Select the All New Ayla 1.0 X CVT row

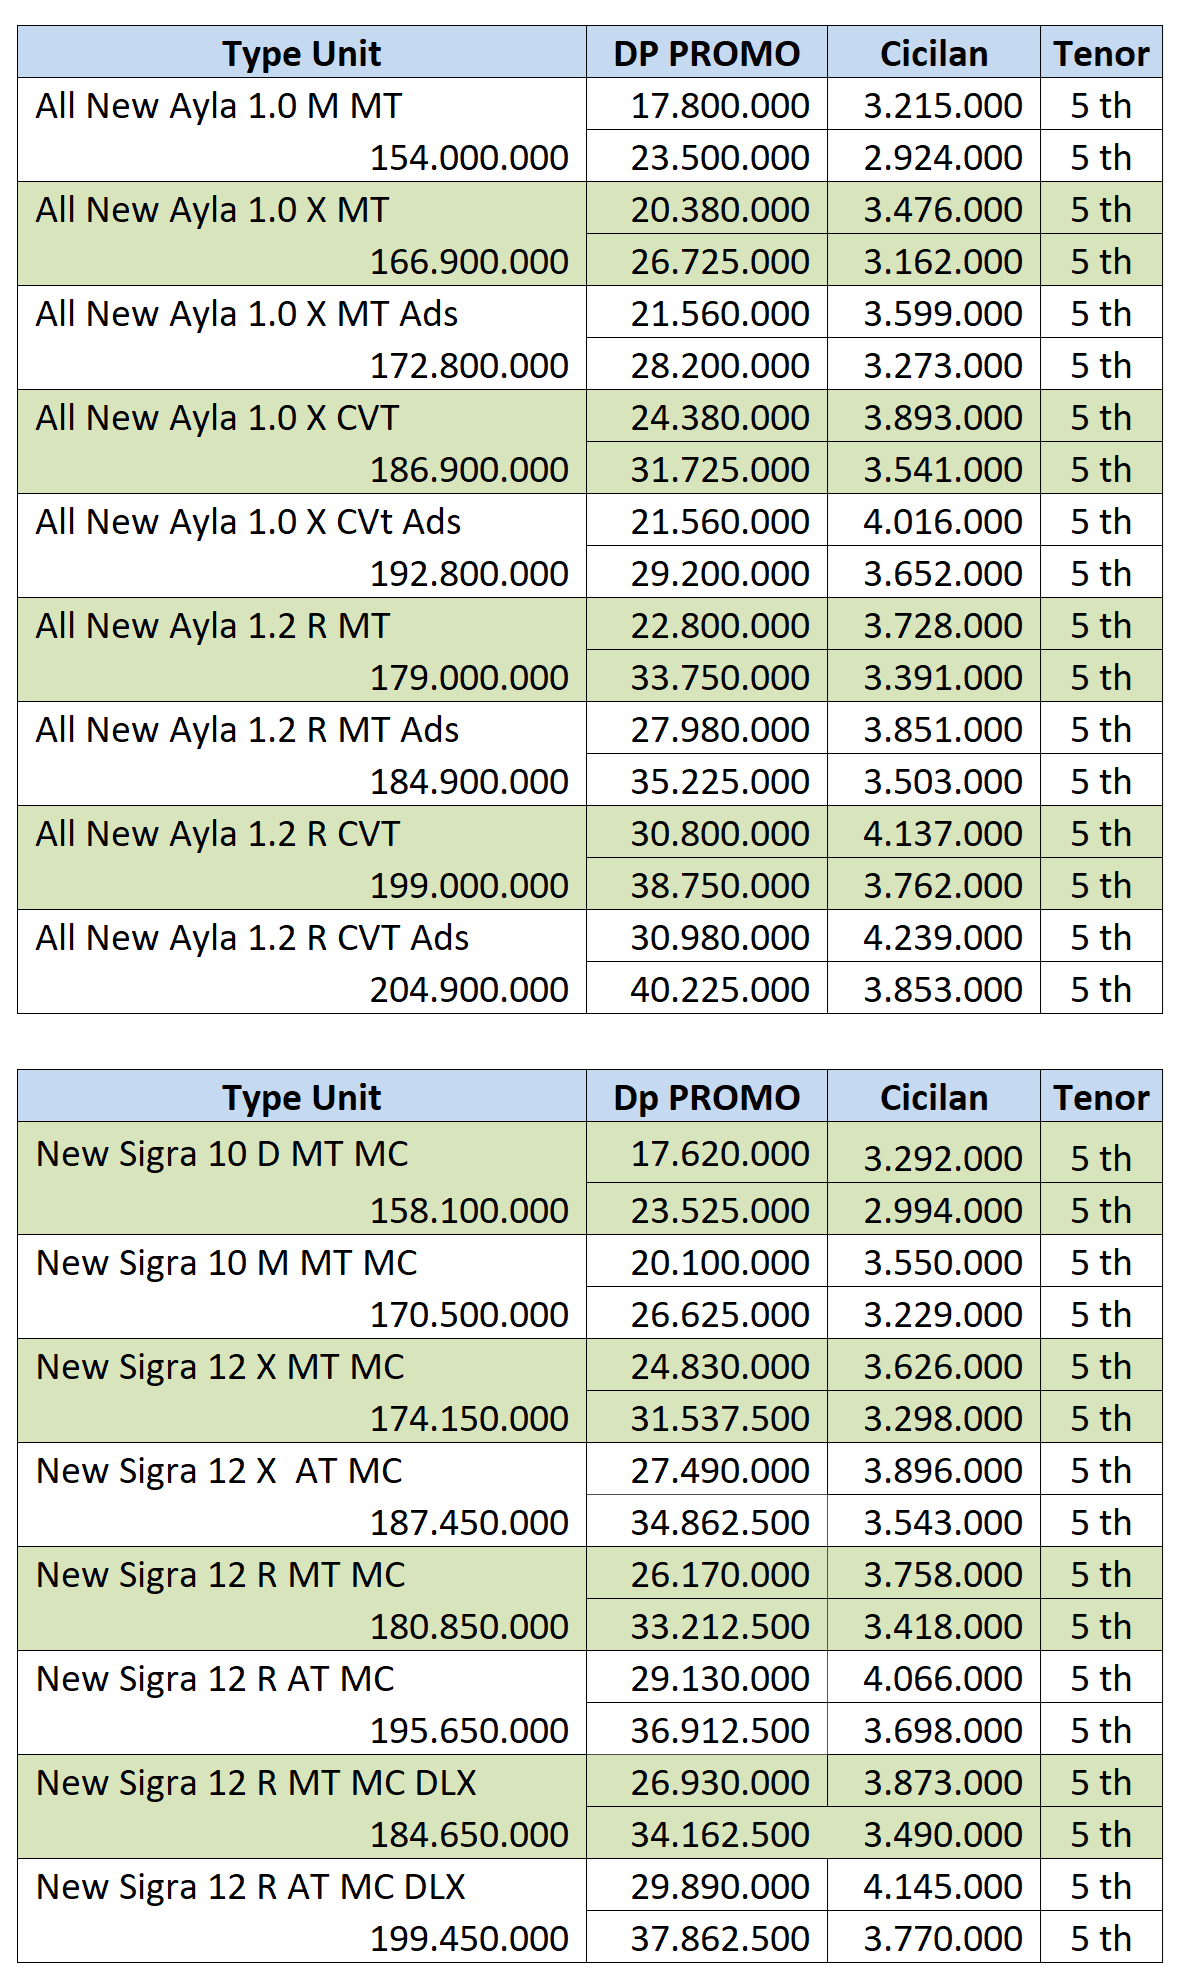(589, 442)
